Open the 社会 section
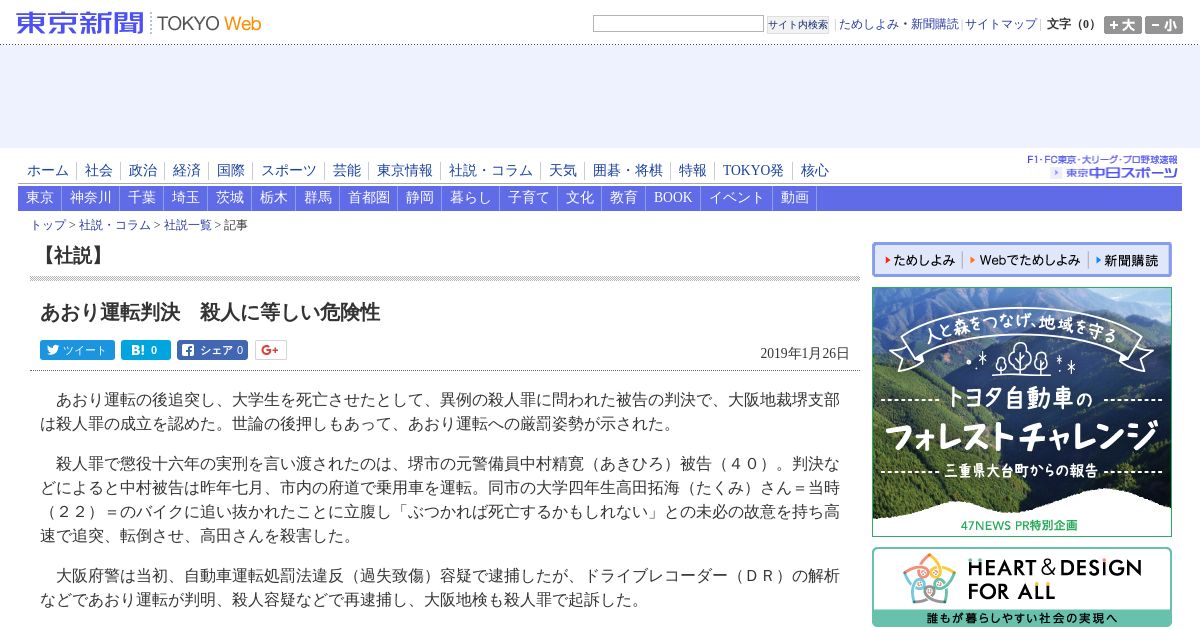The height and width of the screenshot is (630, 1200). tap(98, 171)
